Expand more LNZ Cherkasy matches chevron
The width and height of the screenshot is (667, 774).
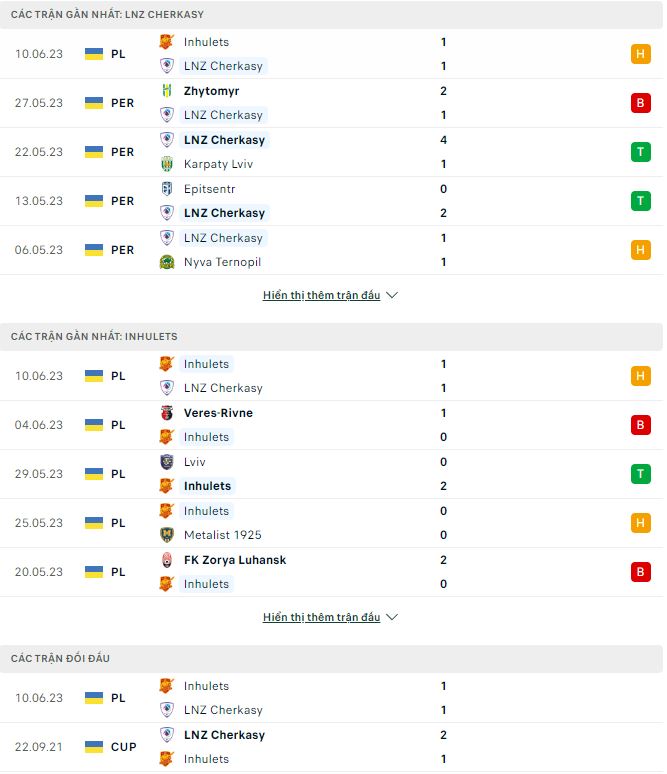click(392, 296)
